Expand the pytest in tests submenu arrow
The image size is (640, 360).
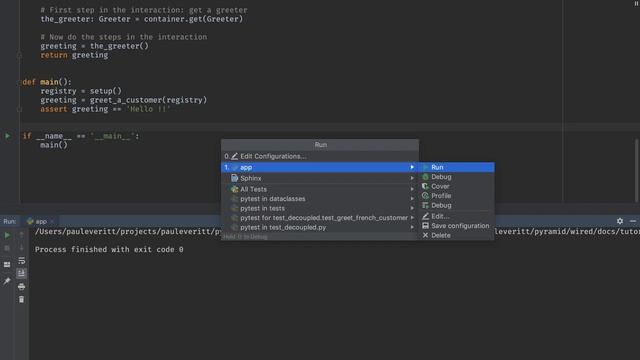pyautogui.click(x=412, y=208)
